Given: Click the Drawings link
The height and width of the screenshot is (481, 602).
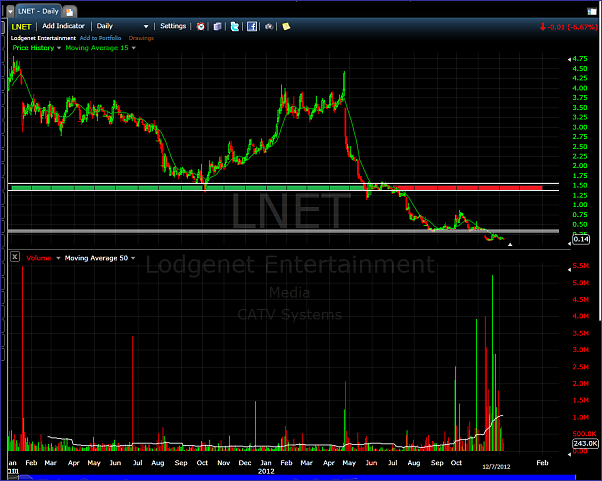Looking at the screenshot, I should [x=141, y=38].
